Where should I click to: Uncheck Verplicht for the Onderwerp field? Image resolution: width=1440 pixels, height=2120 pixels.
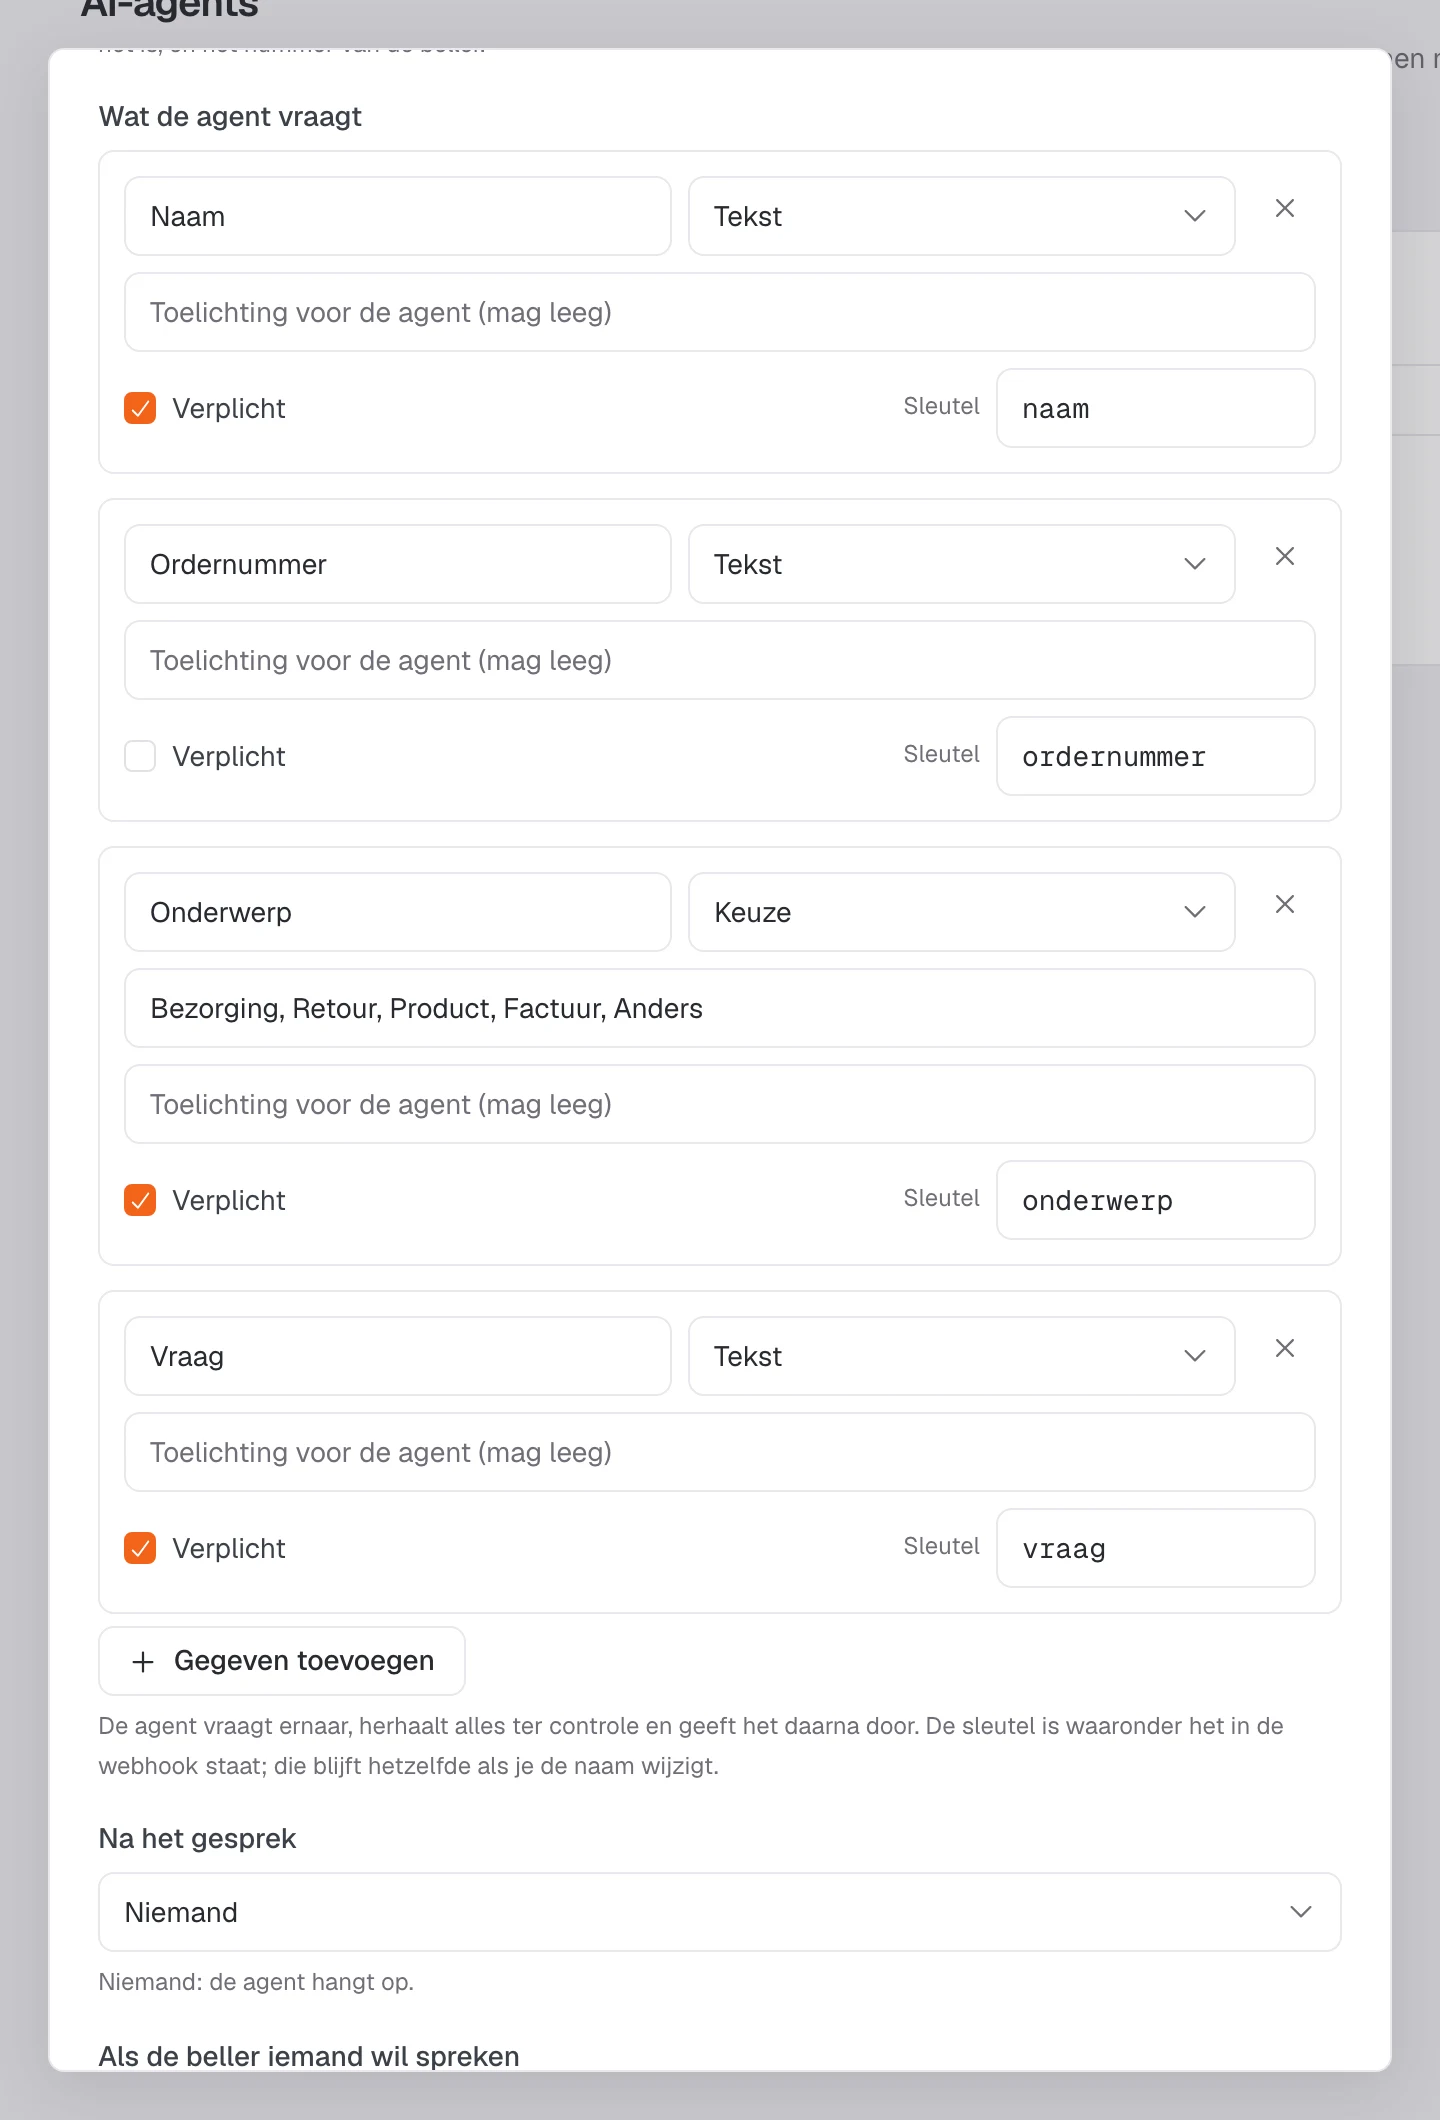[140, 1200]
